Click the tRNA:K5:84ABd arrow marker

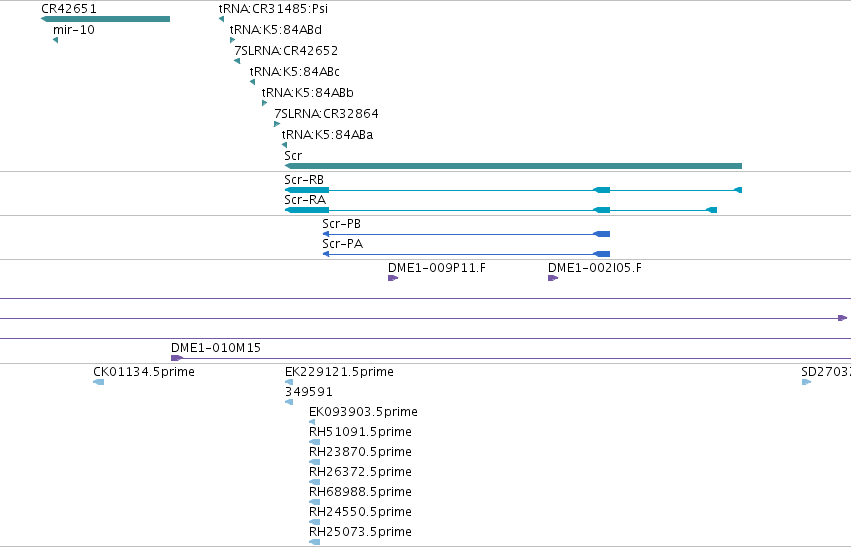tap(232, 40)
